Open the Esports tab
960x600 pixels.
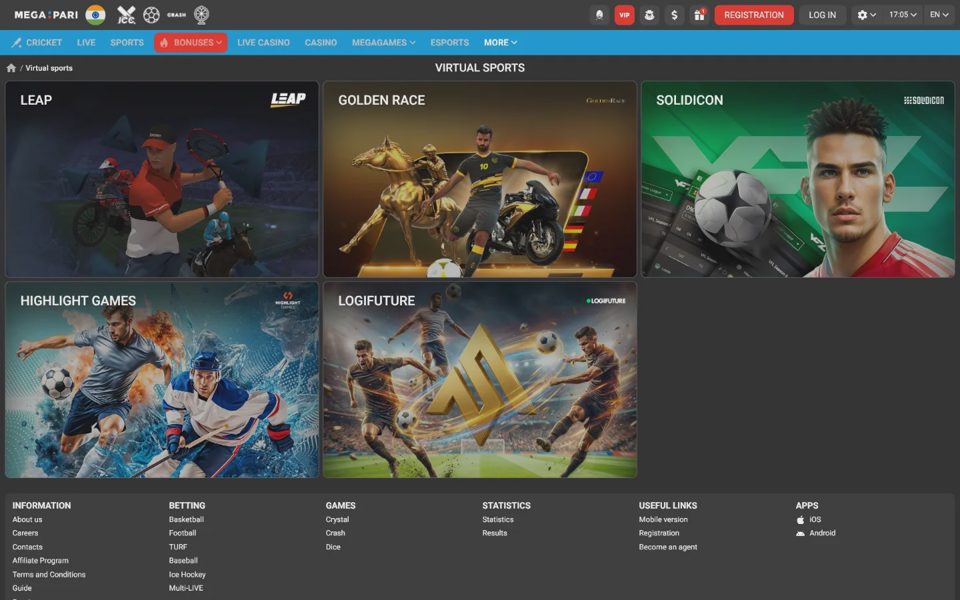[x=449, y=42]
